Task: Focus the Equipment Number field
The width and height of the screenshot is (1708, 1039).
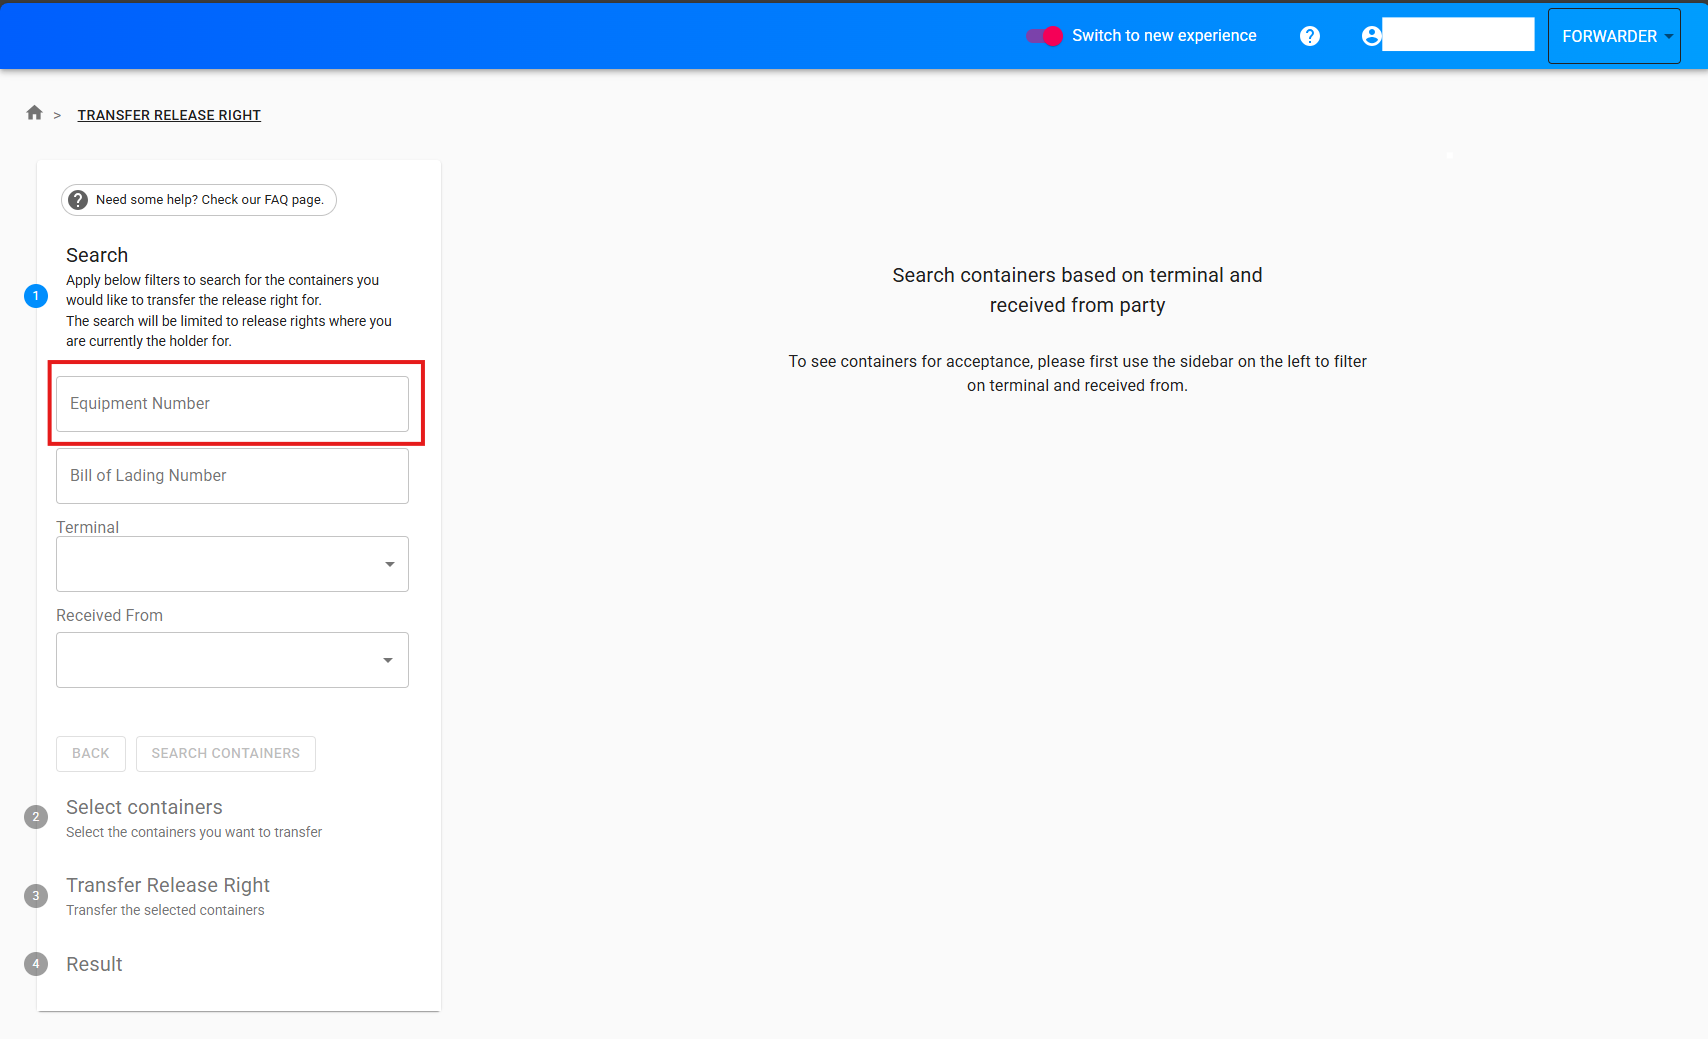Action: [232, 404]
